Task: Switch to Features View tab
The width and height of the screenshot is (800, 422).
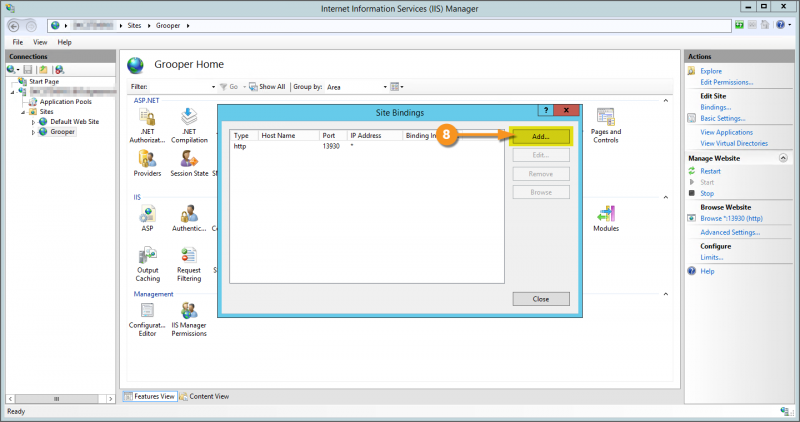Action: (149, 396)
